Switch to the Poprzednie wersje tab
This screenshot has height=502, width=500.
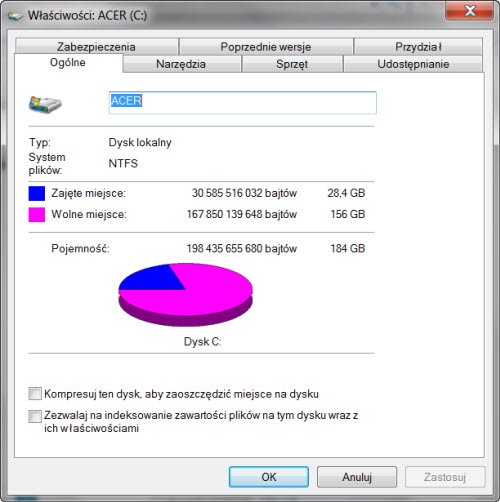266,47
